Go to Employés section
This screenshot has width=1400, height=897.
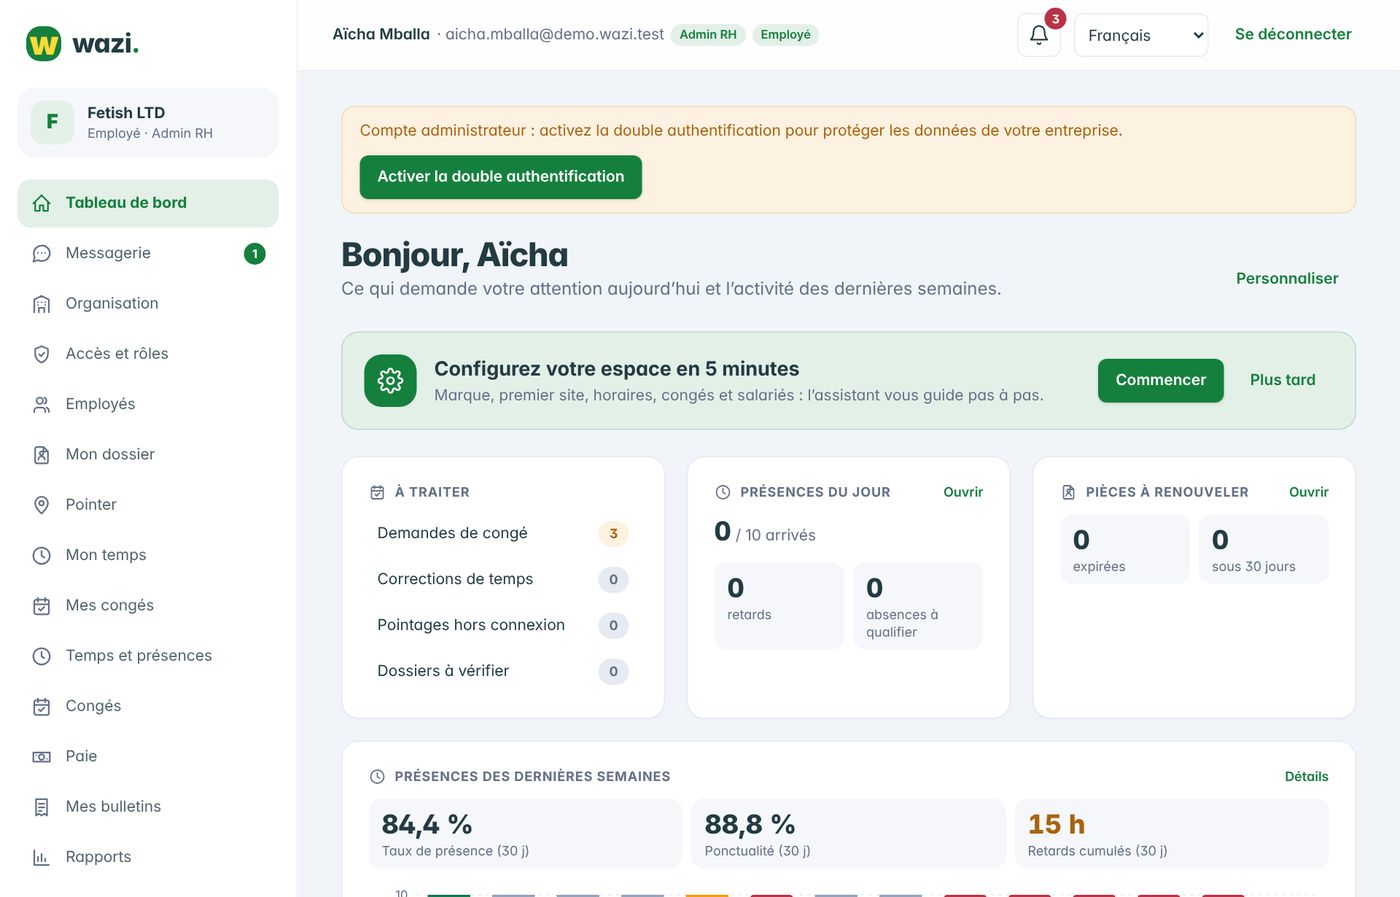(x=148, y=404)
